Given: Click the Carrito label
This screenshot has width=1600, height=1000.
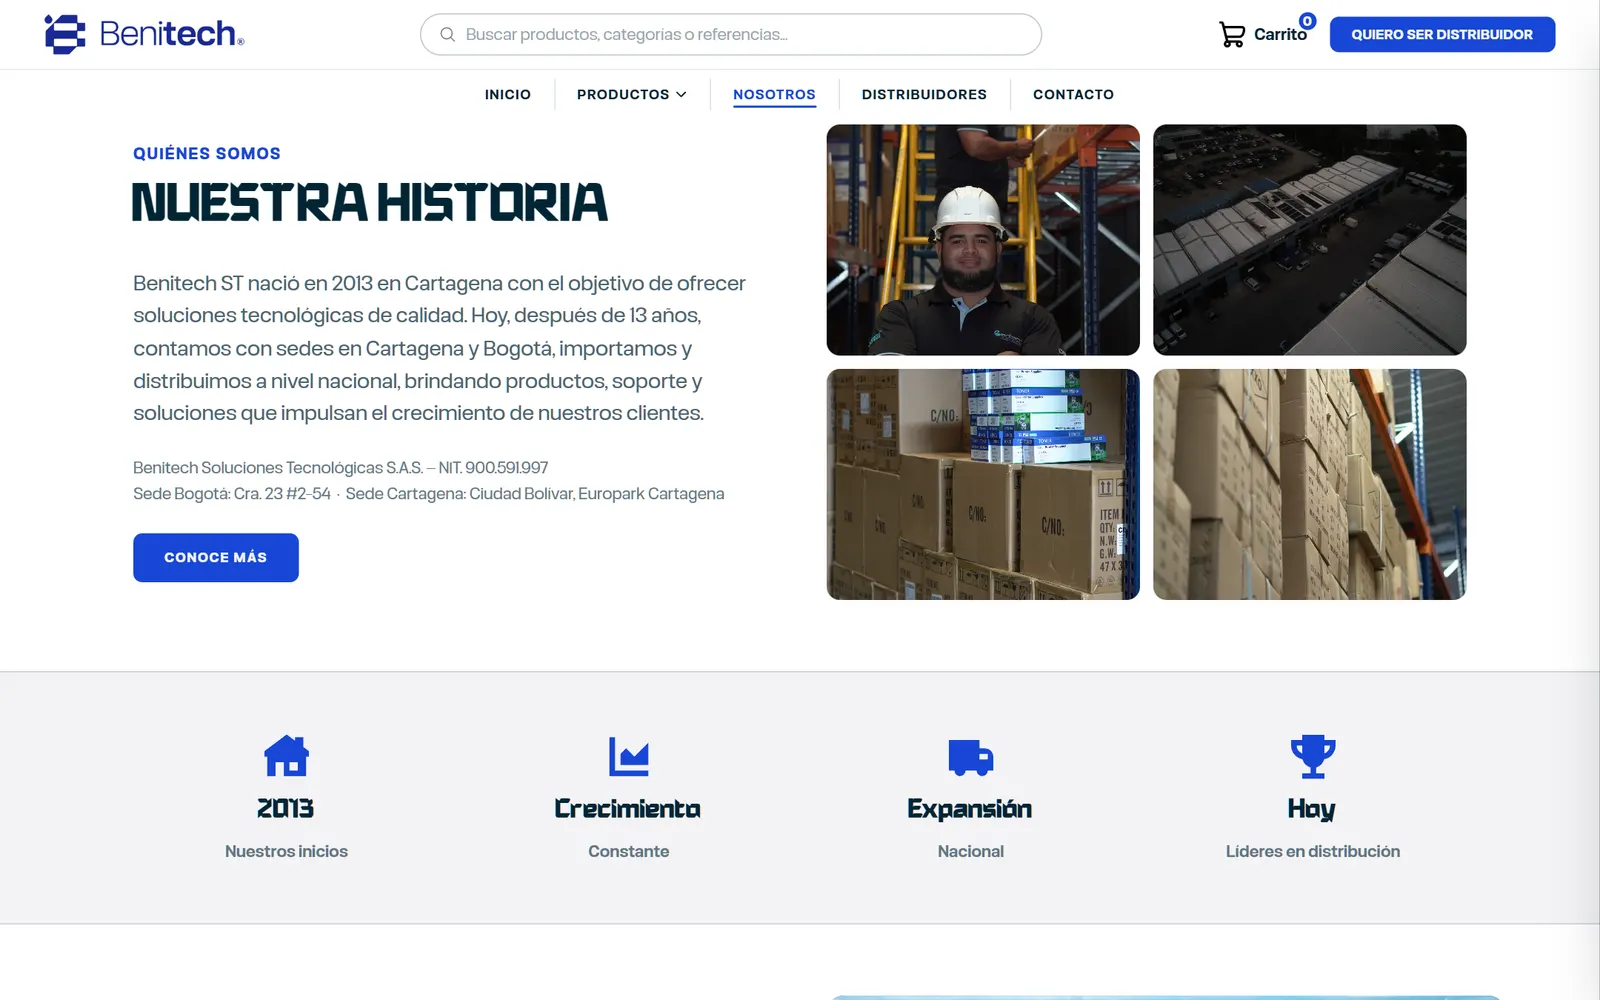Looking at the screenshot, I should pos(1280,35).
